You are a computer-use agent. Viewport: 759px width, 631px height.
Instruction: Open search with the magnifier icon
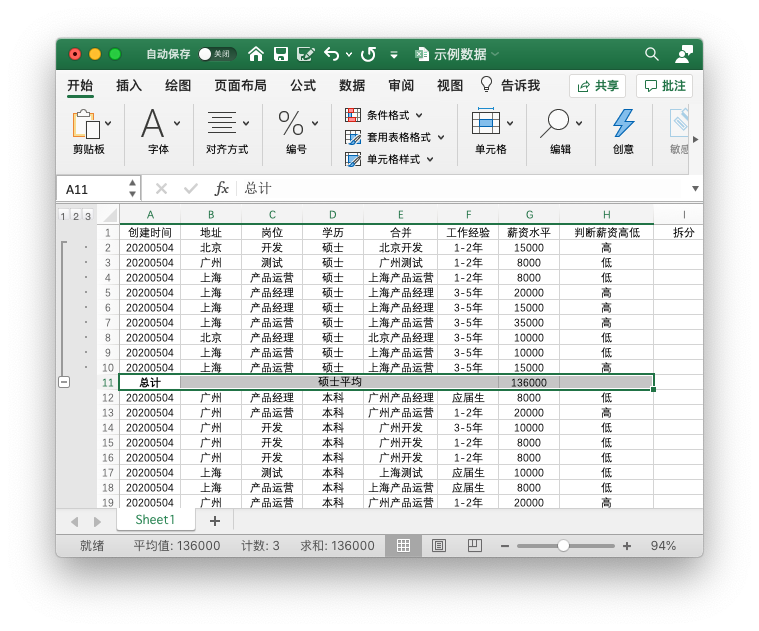click(652, 54)
